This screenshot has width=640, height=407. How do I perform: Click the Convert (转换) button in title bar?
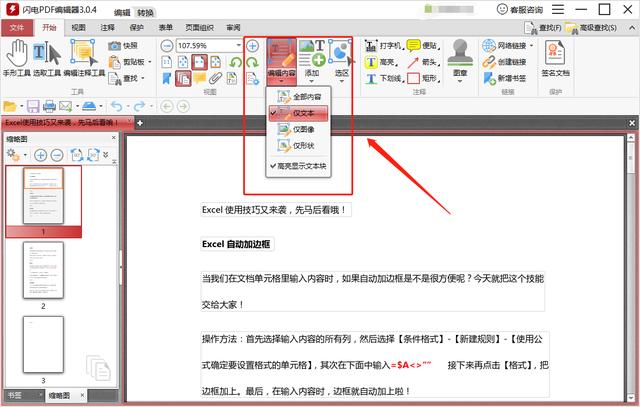(x=145, y=13)
